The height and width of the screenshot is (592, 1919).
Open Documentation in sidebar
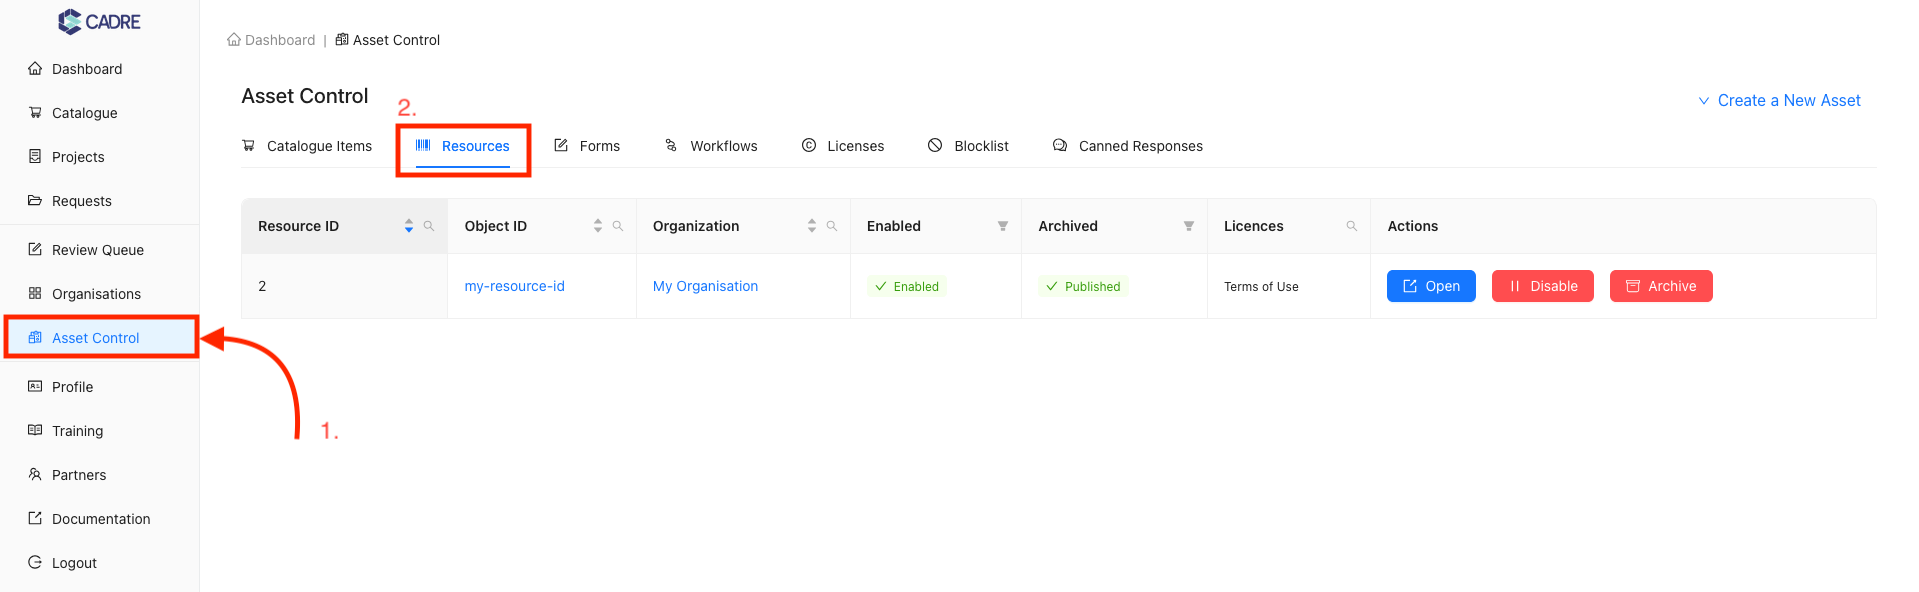[x=100, y=519]
